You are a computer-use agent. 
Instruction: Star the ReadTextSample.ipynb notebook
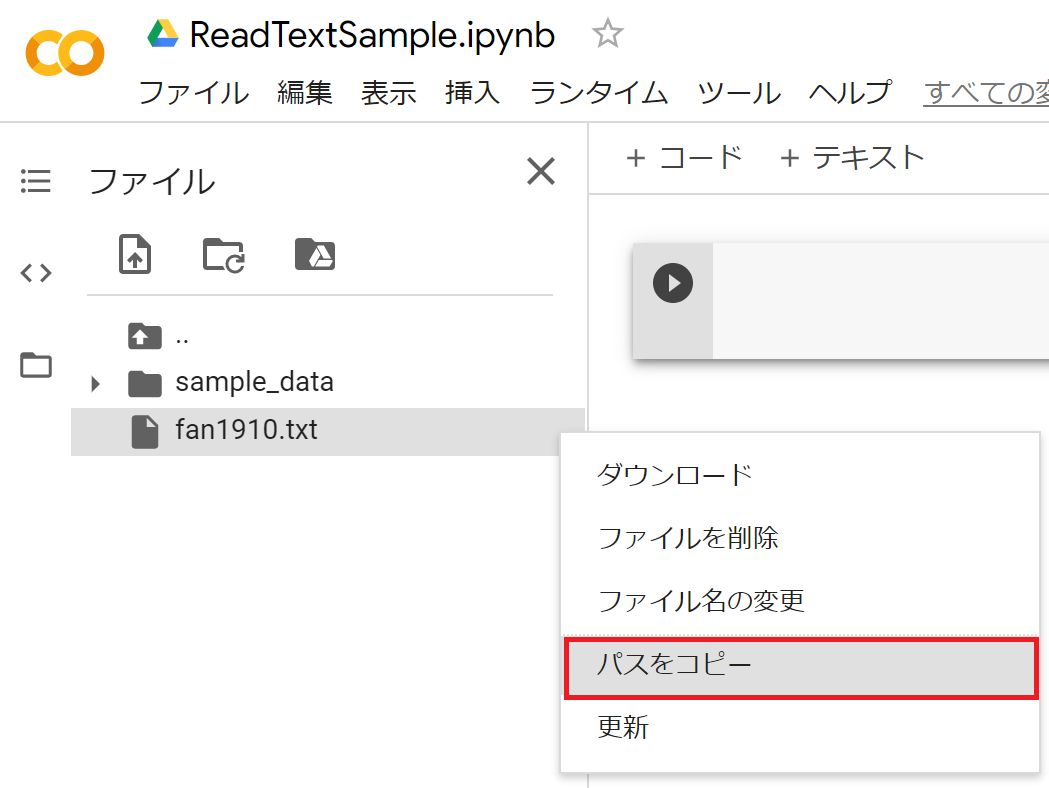click(607, 35)
